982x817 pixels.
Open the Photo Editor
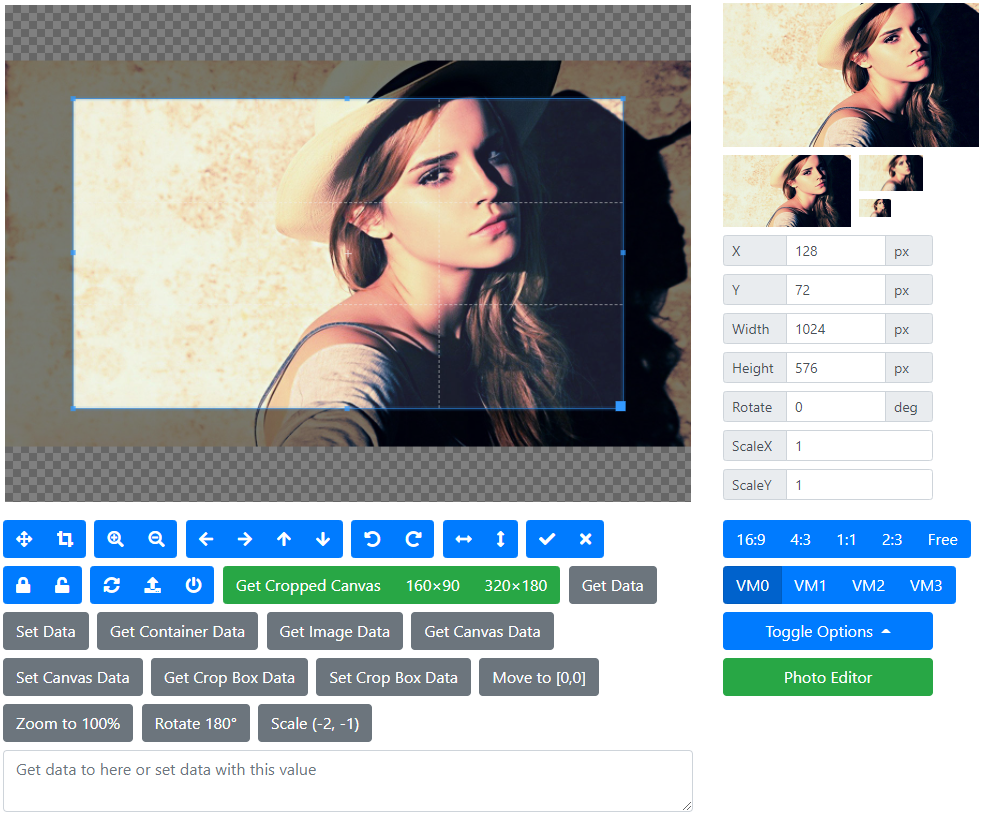tap(827, 677)
